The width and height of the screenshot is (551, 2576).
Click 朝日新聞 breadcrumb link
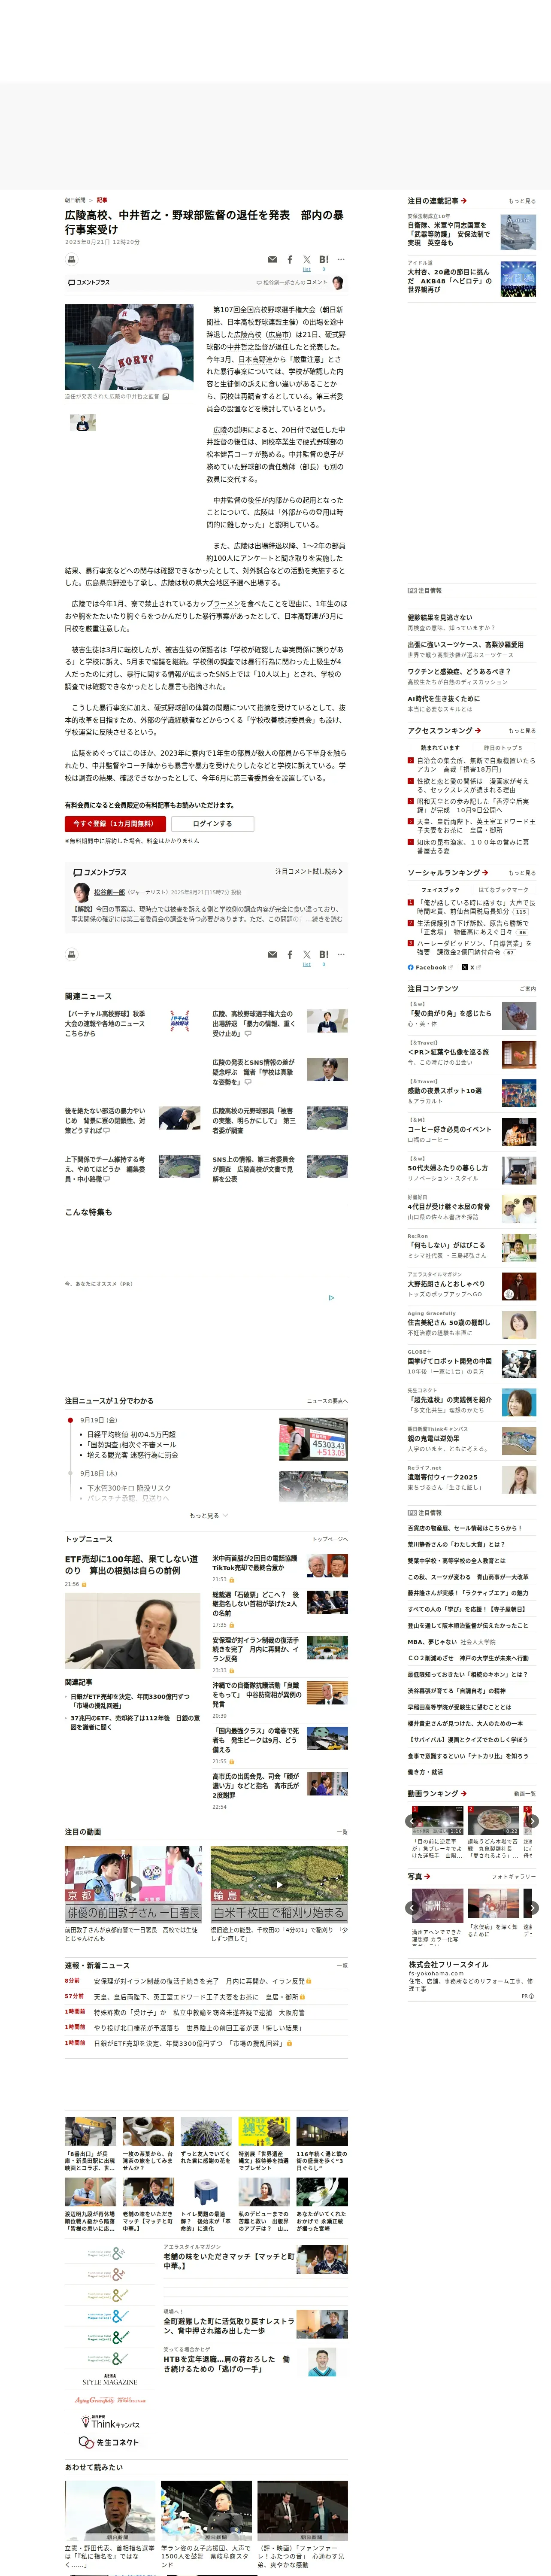75,200
